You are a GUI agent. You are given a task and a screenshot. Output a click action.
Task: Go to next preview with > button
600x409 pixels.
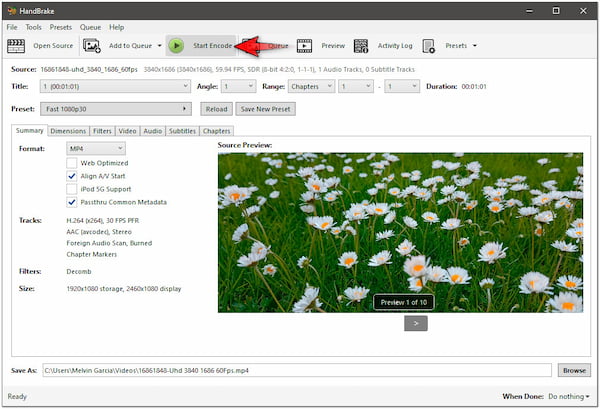(416, 323)
